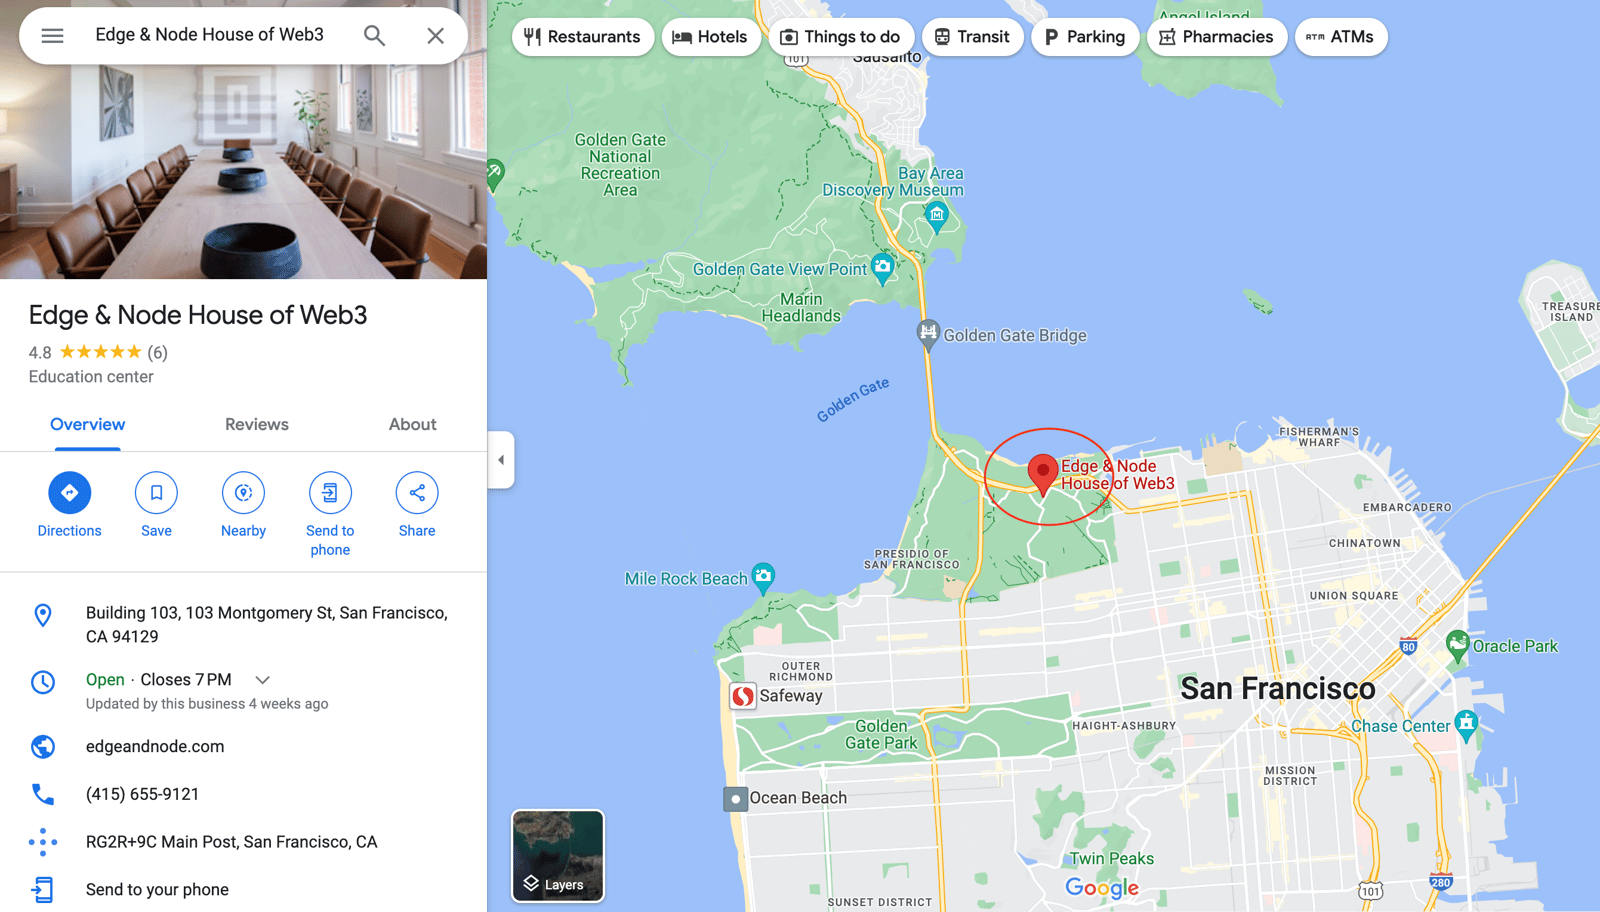Expand opening hours dropdown chevron

(x=262, y=680)
